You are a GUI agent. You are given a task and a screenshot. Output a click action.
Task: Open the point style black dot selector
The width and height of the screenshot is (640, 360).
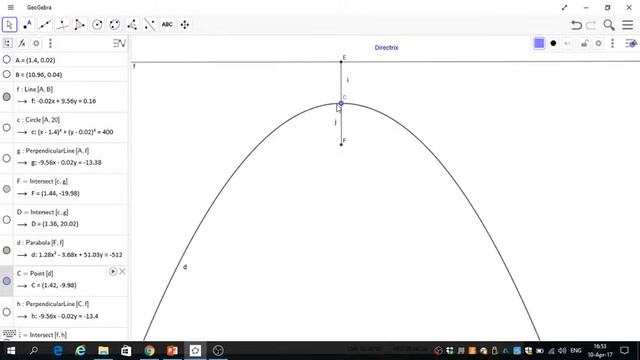tap(553, 43)
